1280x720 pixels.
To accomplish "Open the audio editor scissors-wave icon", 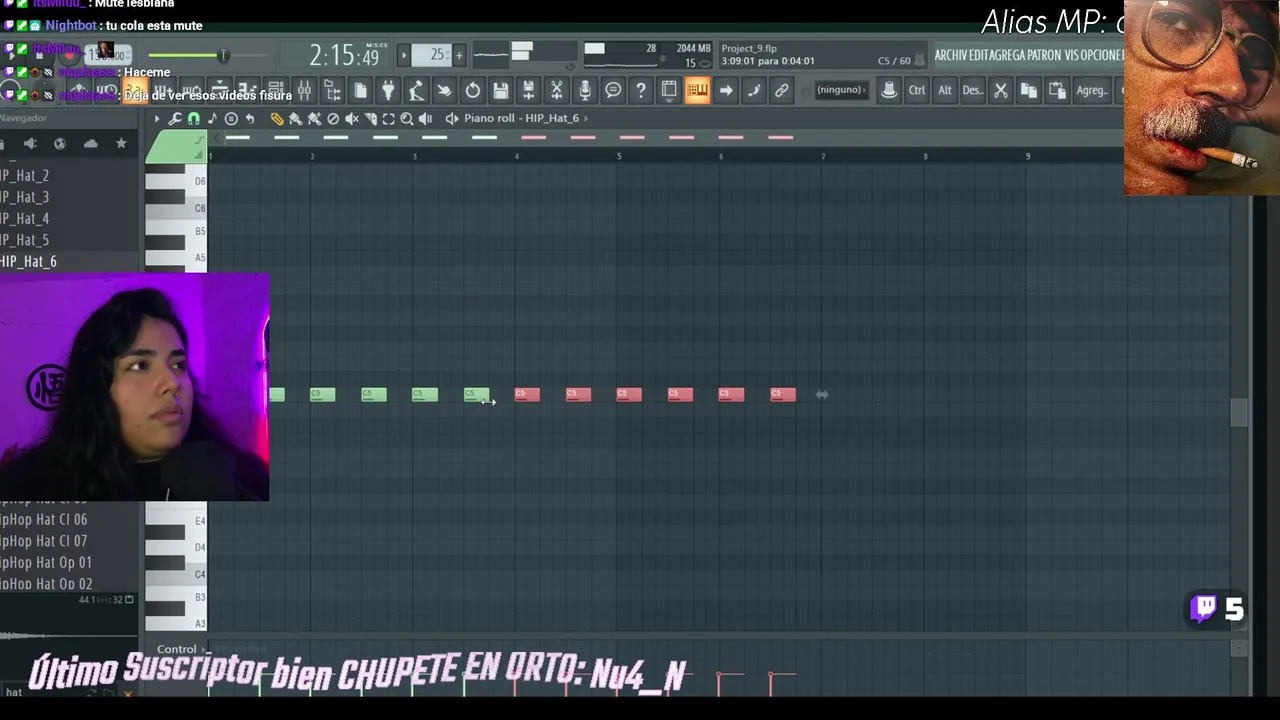I will pos(557,91).
